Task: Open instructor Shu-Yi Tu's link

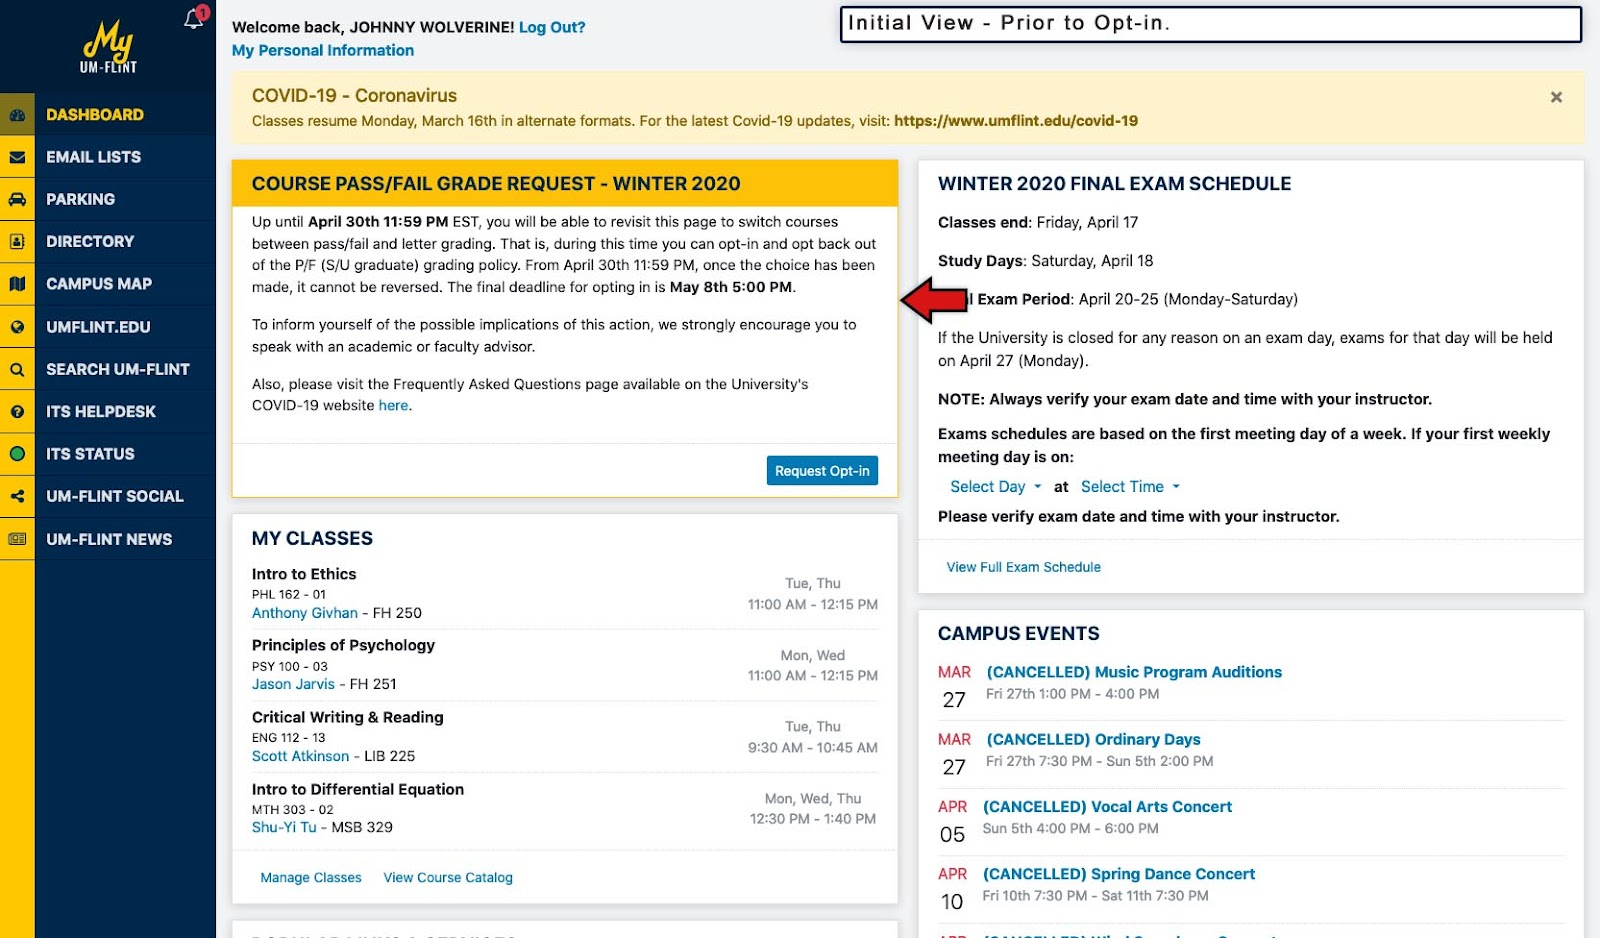Action: coord(284,827)
